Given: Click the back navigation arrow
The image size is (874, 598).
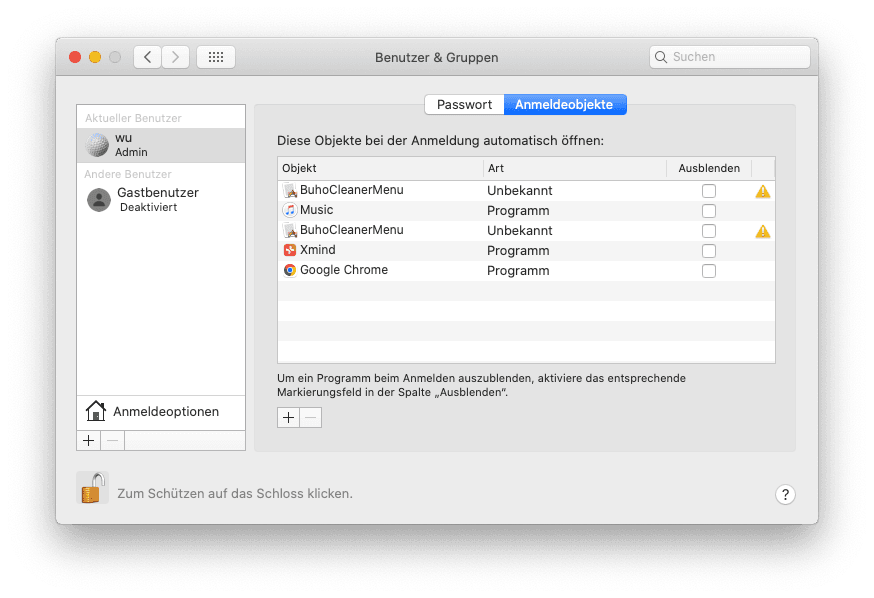Looking at the screenshot, I should tap(146, 57).
